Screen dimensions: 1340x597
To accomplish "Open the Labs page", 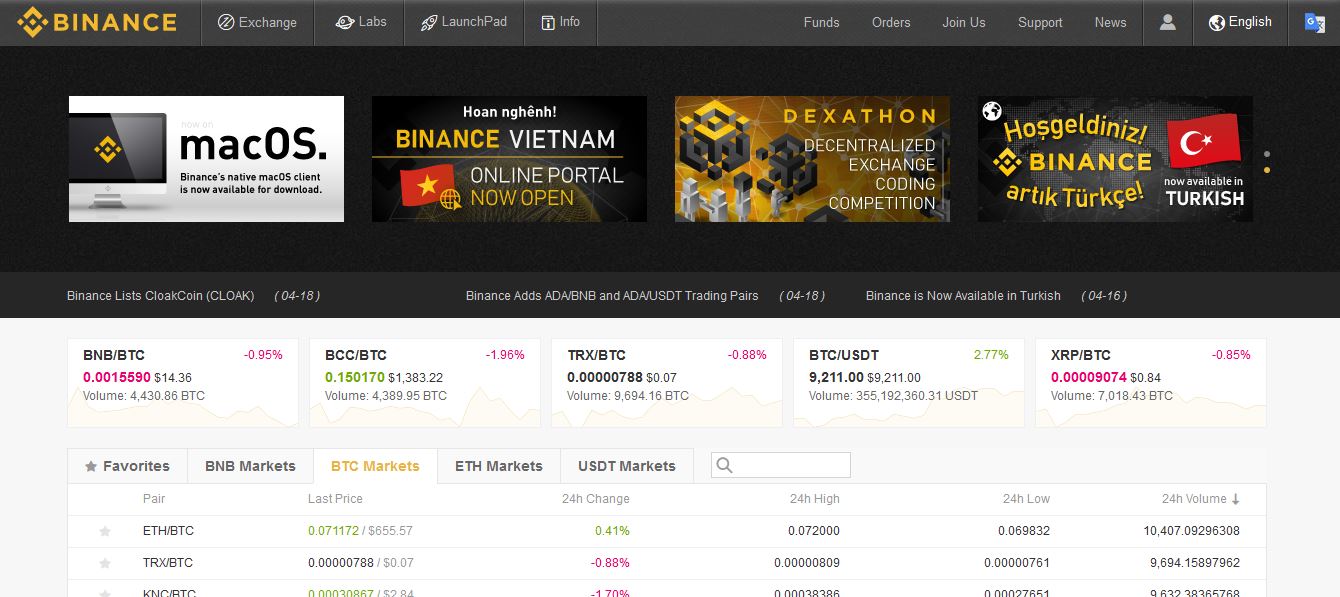I will tap(360, 22).
